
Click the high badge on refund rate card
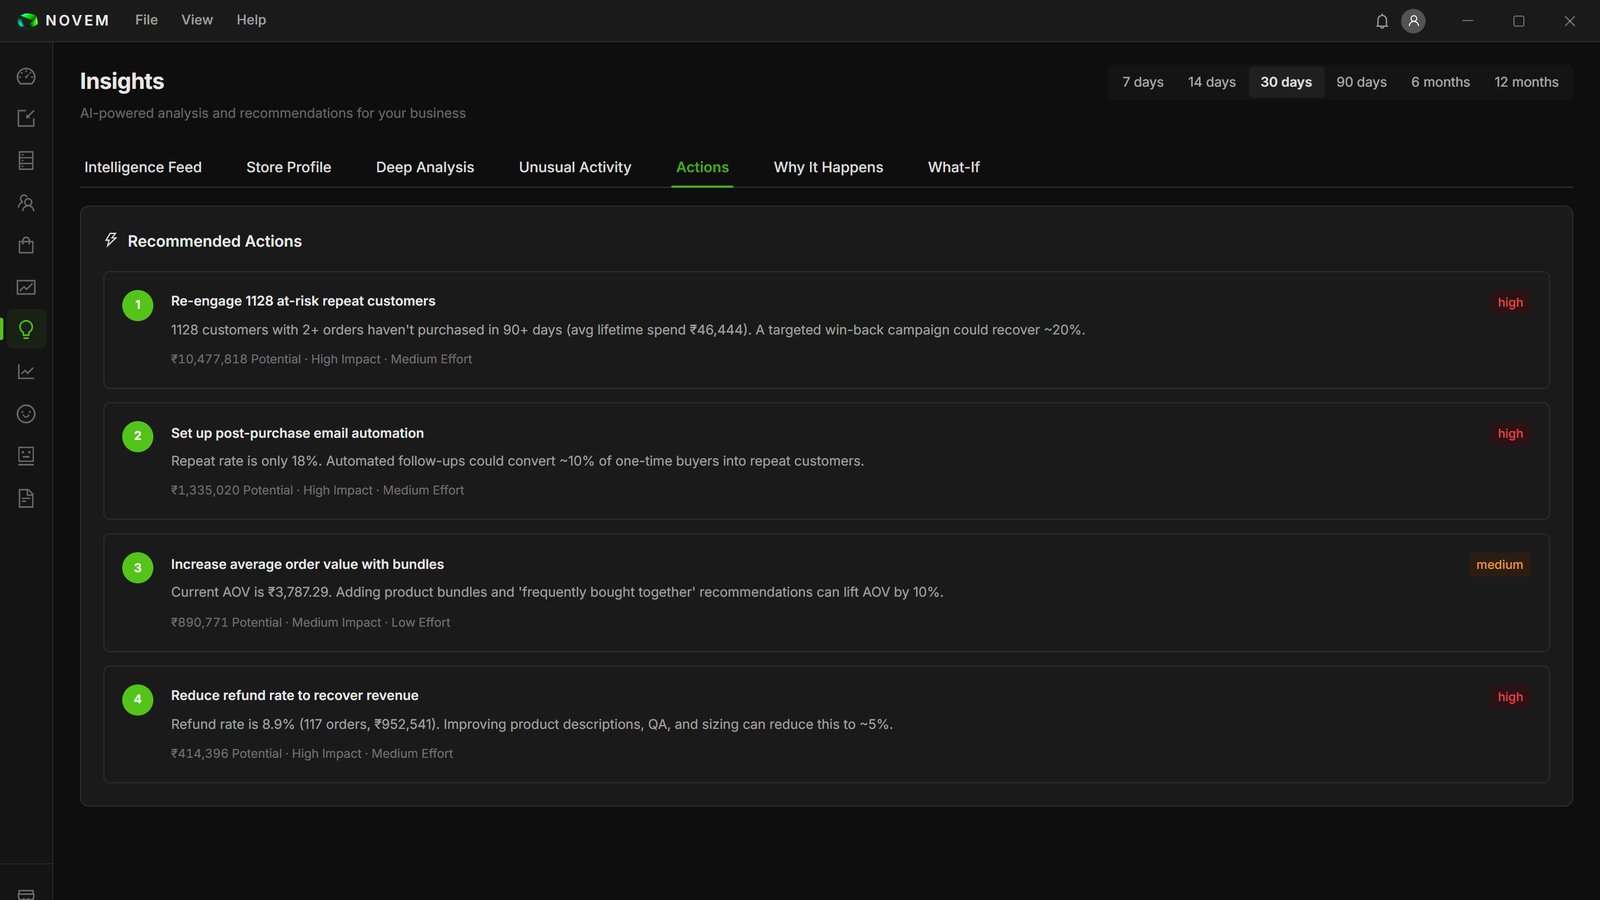pos(1510,697)
